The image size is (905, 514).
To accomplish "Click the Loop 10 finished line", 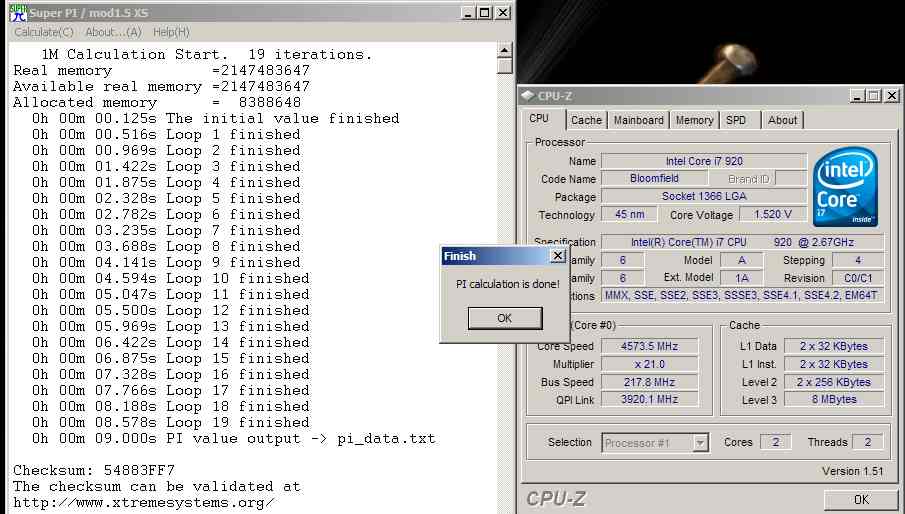I will click(171, 278).
